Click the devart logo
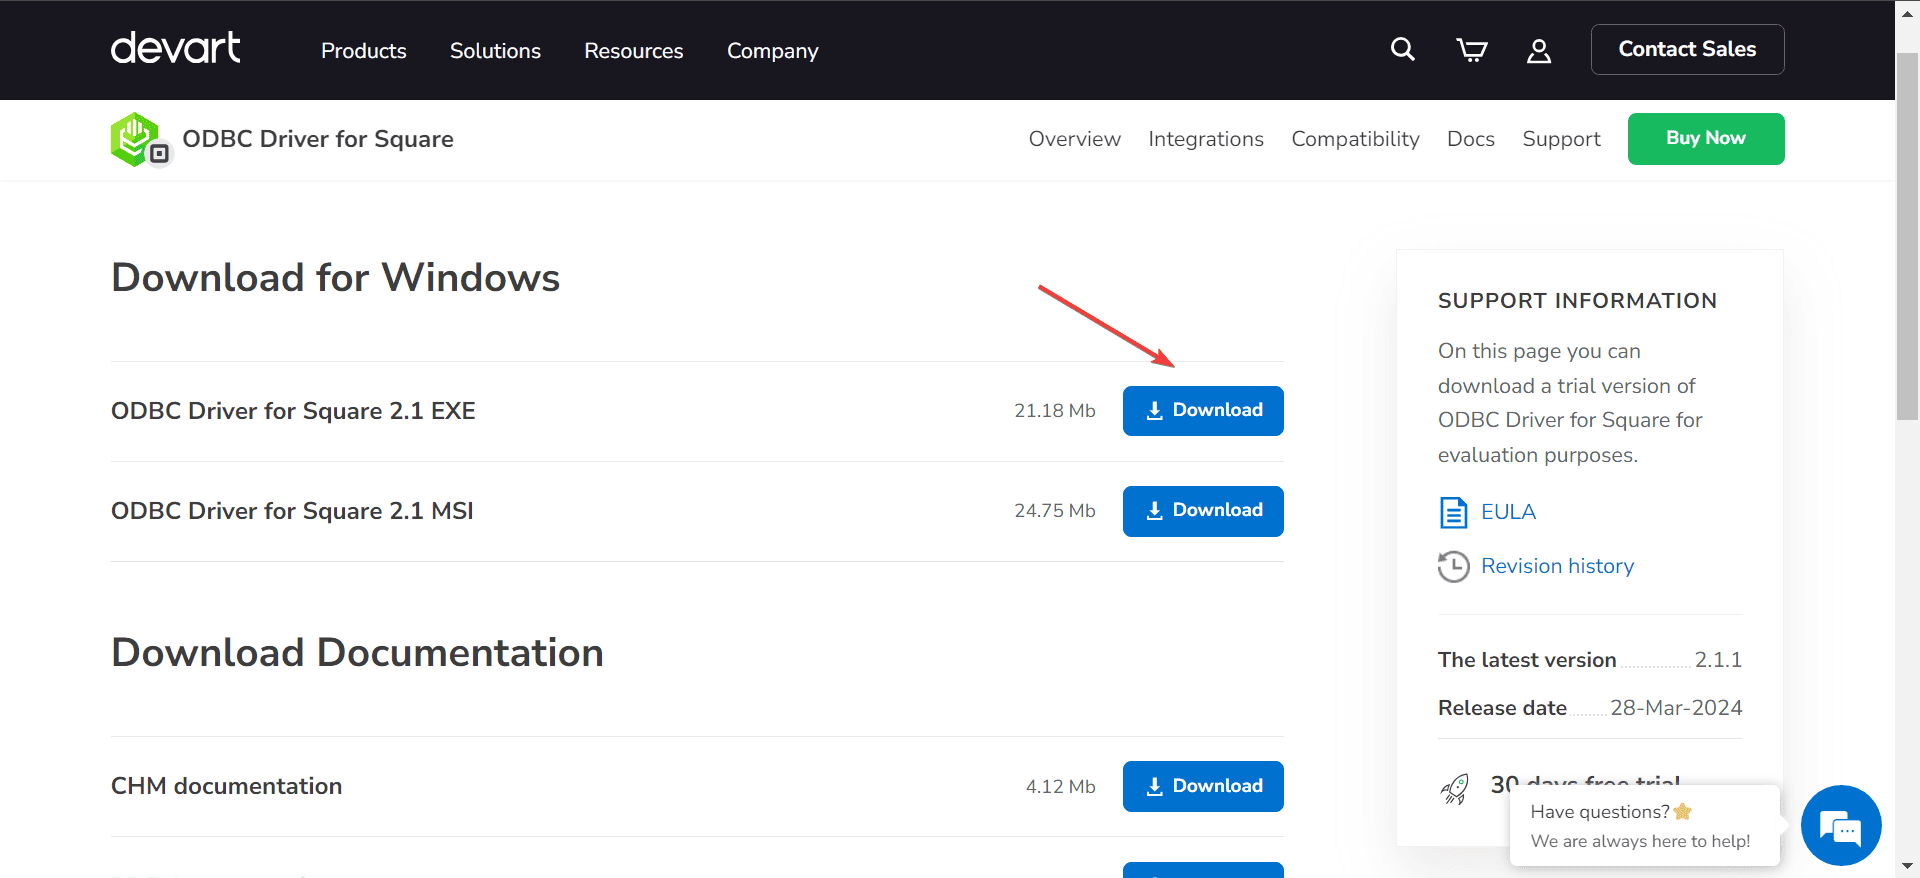The image size is (1920, 878). [x=175, y=48]
